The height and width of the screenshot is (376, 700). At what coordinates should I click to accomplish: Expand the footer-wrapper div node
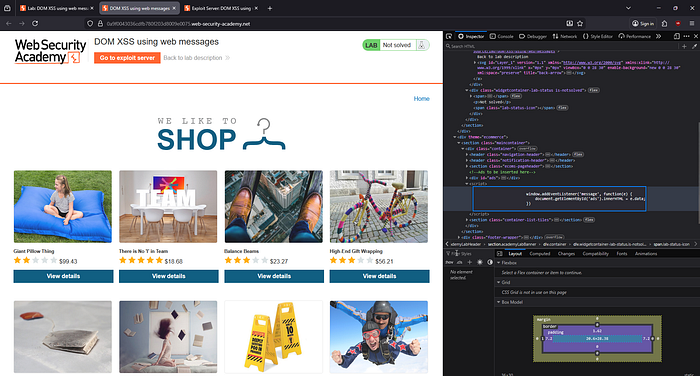[459, 237]
